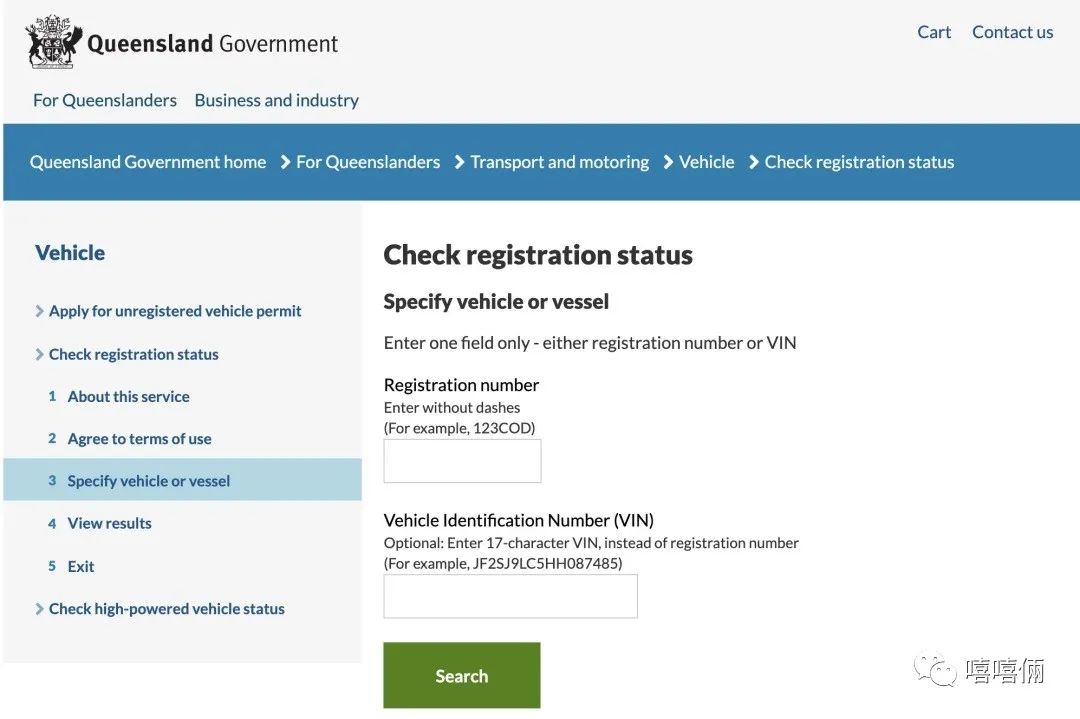Collapse Check registration status sidebar chevron
This screenshot has height=719, width=1080.
coord(40,354)
